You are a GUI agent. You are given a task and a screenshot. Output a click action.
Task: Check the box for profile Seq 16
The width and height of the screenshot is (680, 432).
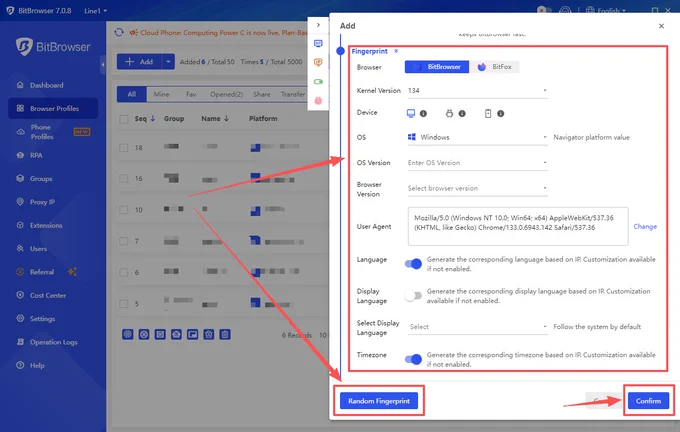tap(124, 178)
